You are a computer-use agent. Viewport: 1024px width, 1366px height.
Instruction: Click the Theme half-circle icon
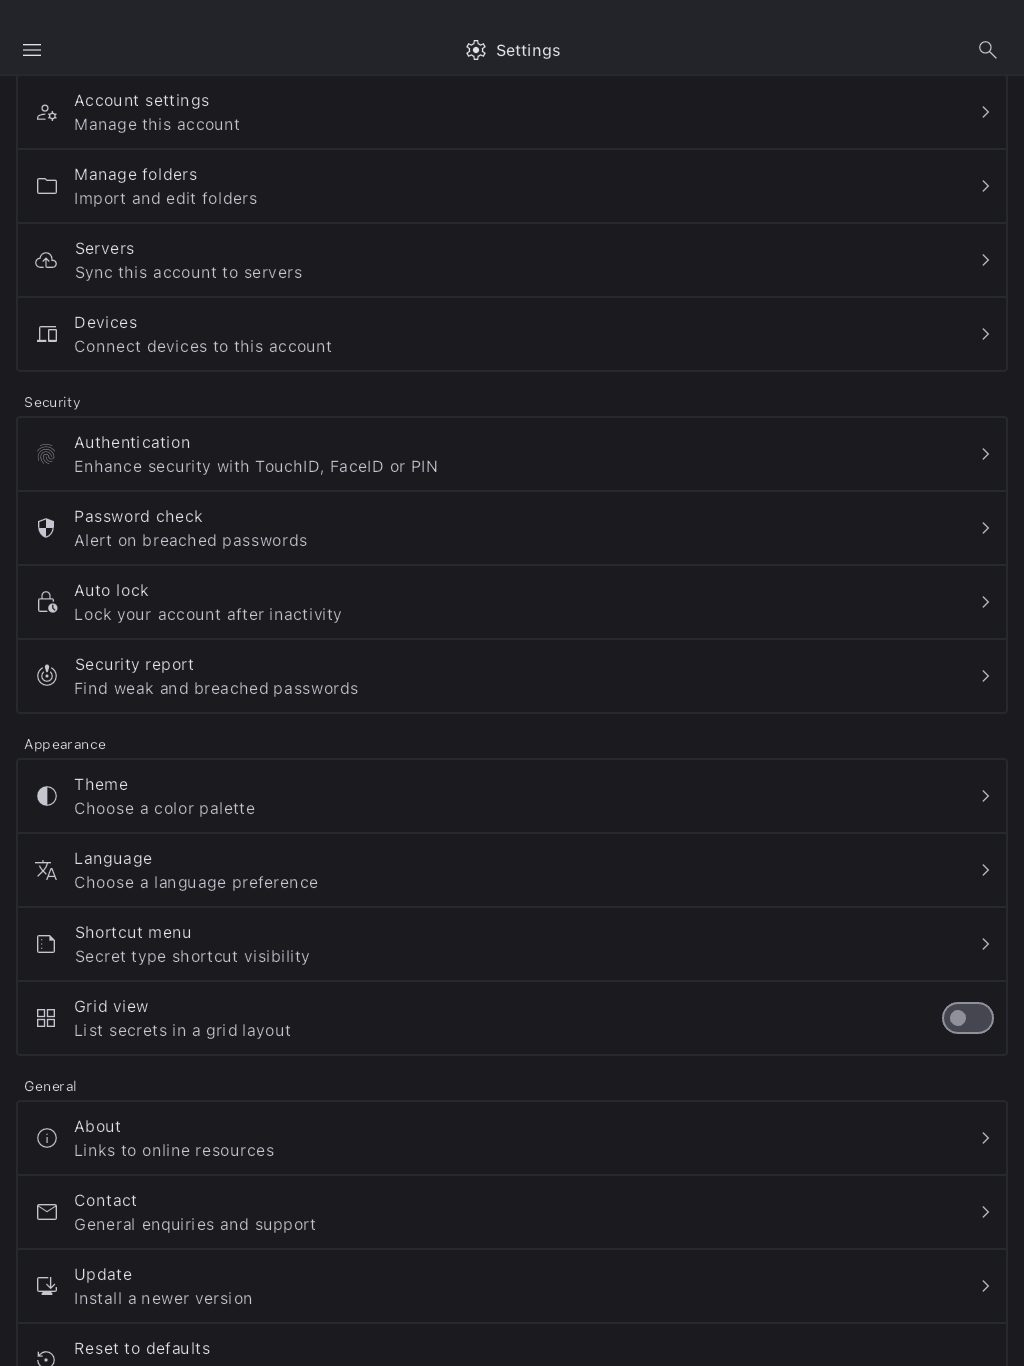click(46, 796)
